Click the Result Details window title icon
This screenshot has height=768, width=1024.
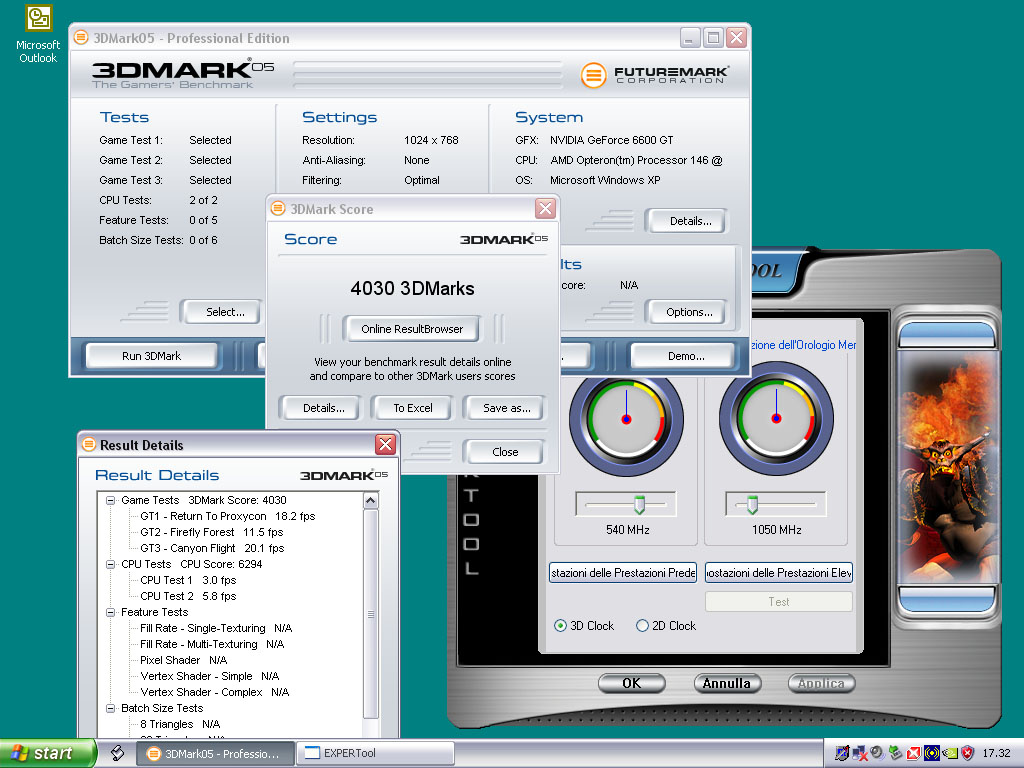click(88, 445)
